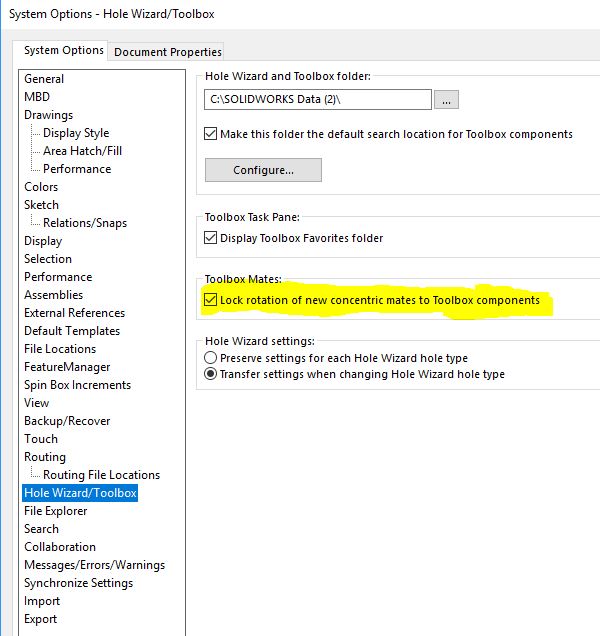
Task: Toggle default search location for Toolbox components
Action: (x=211, y=134)
